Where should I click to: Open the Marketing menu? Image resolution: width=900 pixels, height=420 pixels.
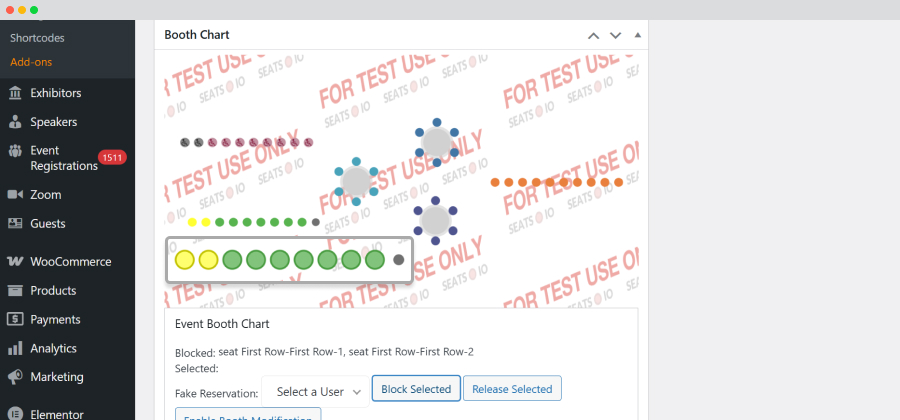tap(57, 377)
